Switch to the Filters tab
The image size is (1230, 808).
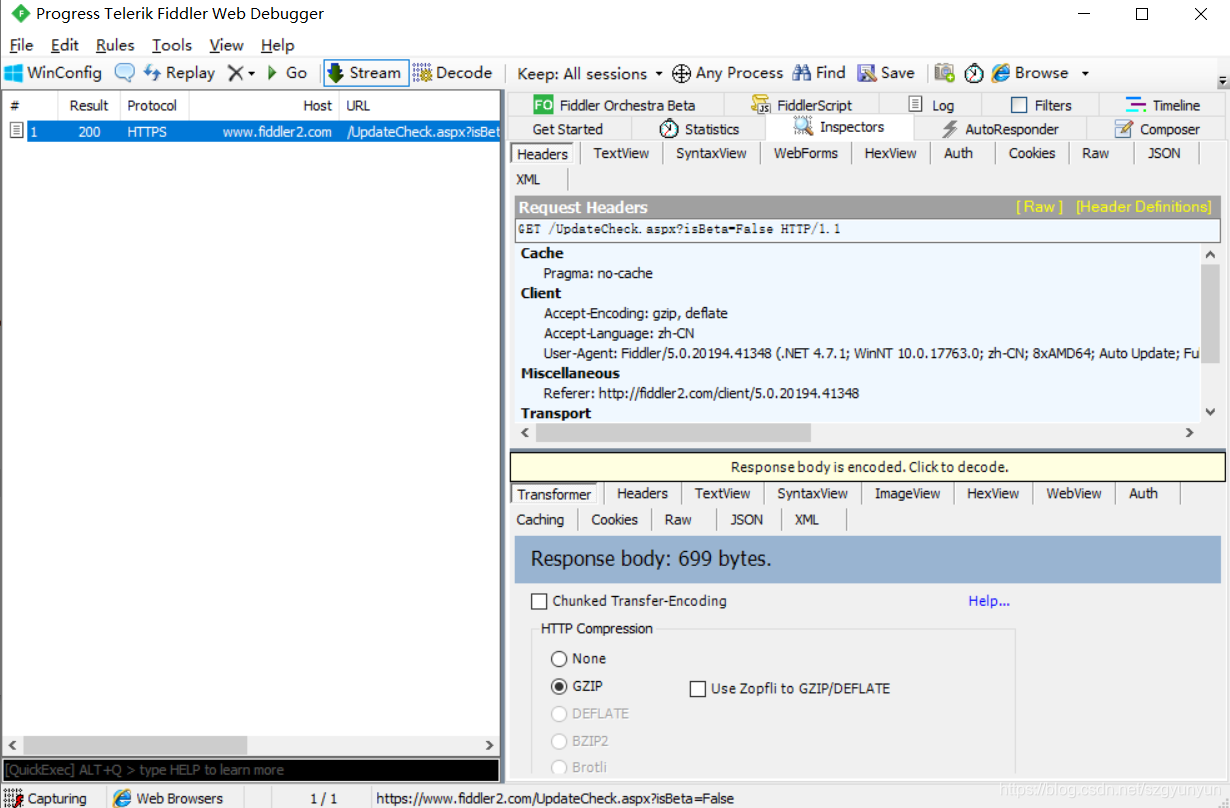pos(1041,105)
